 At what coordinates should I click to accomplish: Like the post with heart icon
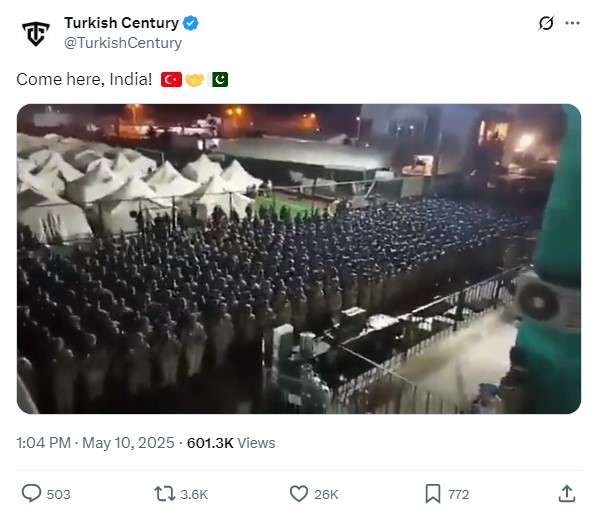pyautogui.click(x=299, y=494)
